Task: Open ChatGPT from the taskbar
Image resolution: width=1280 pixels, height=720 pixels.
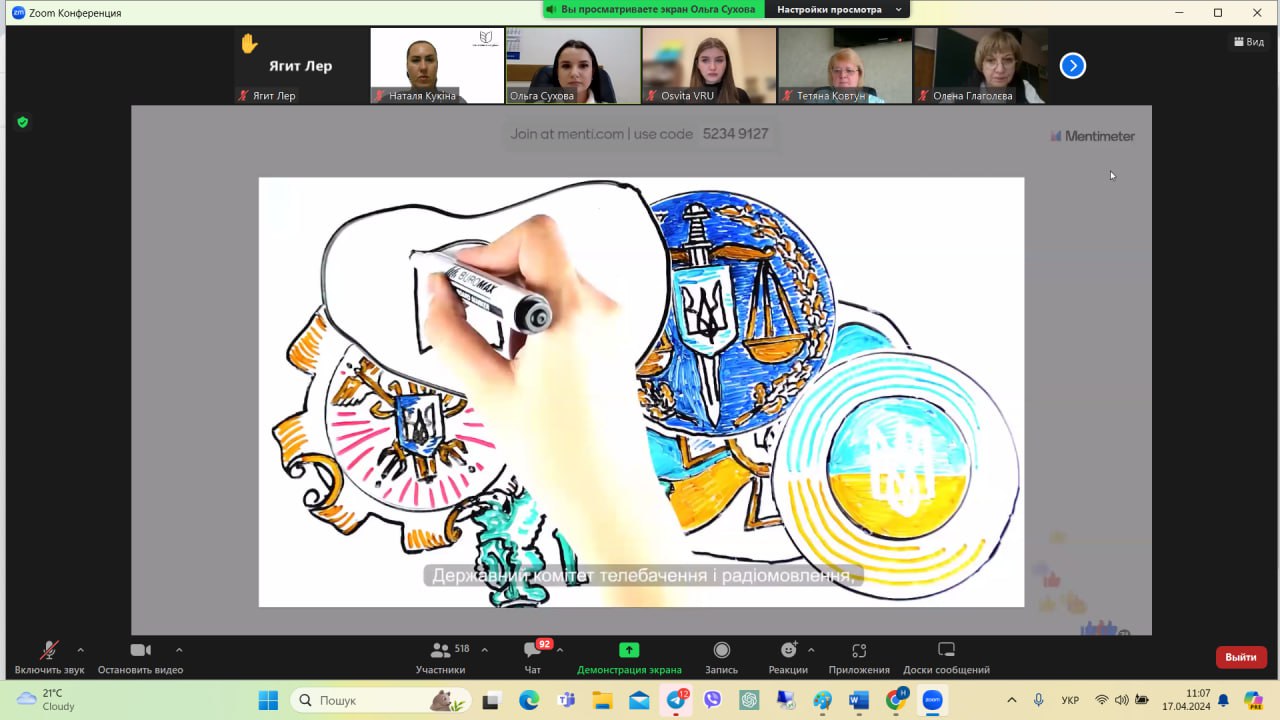Action: [749, 700]
